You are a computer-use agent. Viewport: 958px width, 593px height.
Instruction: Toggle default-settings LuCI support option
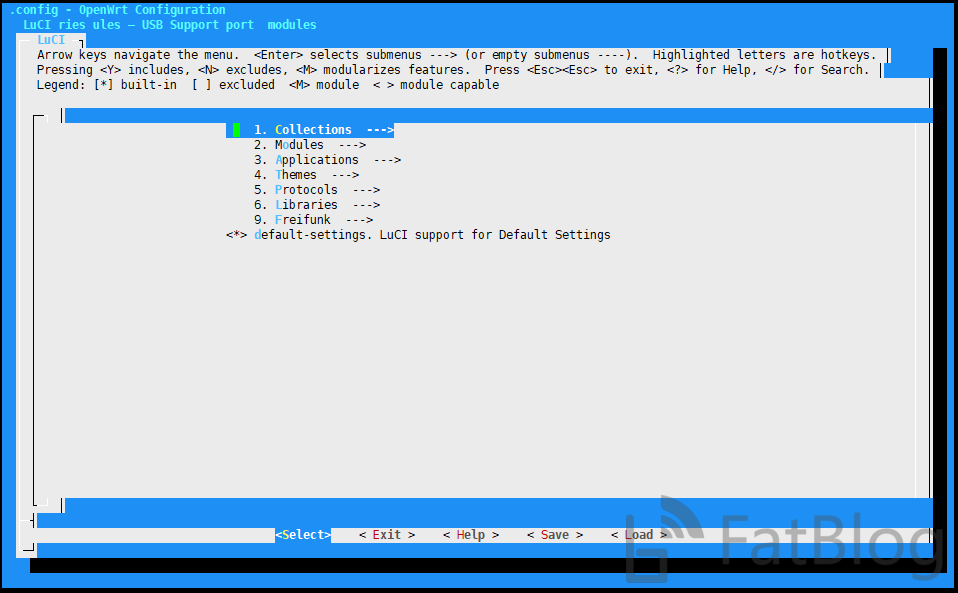[418, 235]
